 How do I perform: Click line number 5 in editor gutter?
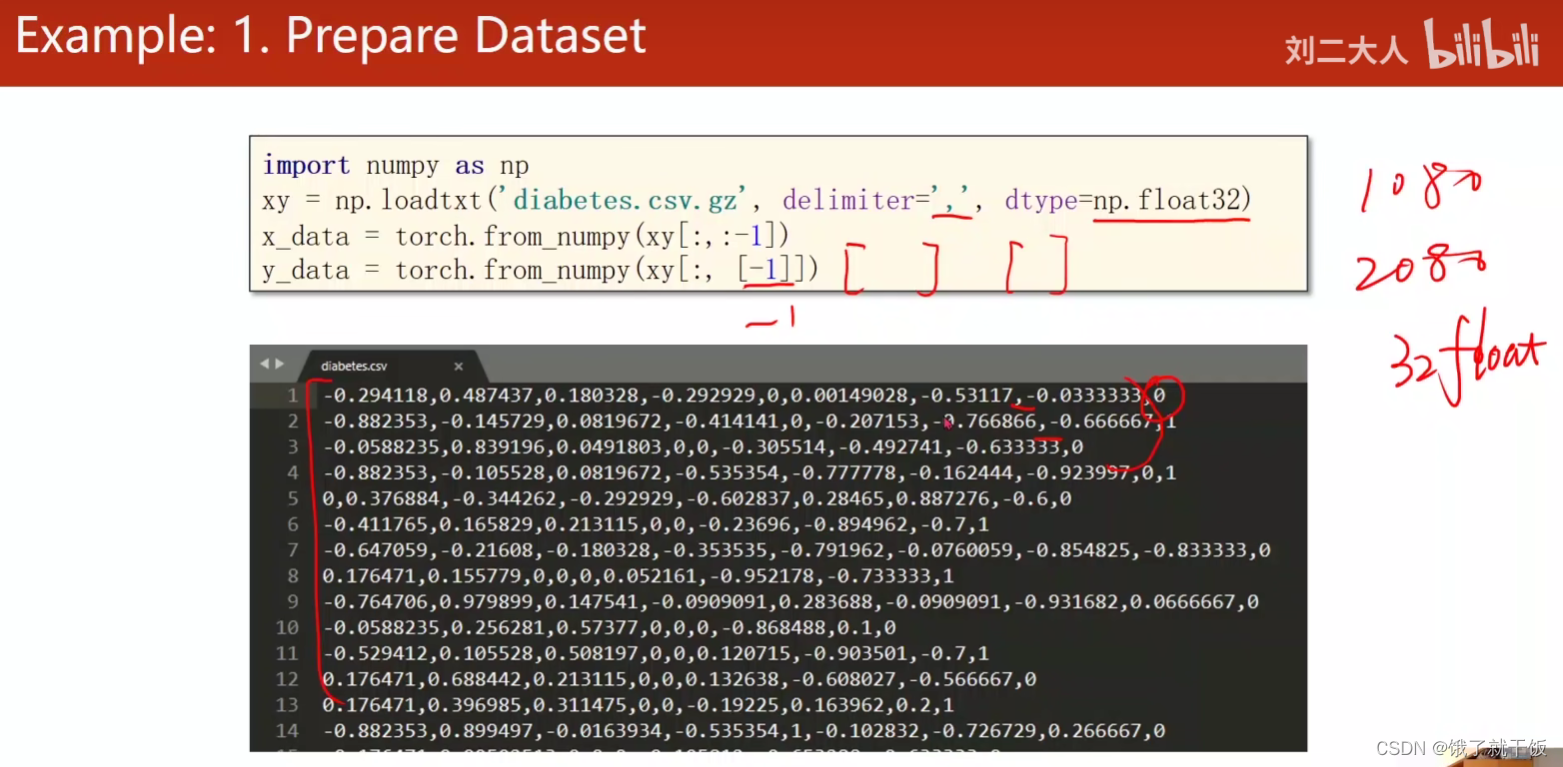point(293,498)
